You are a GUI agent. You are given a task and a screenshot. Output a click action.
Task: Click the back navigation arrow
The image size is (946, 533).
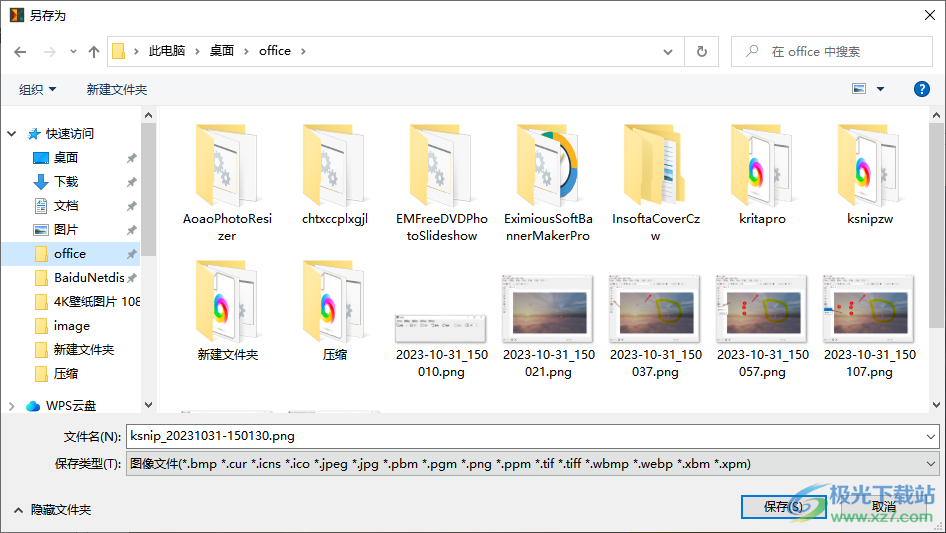[20, 51]
